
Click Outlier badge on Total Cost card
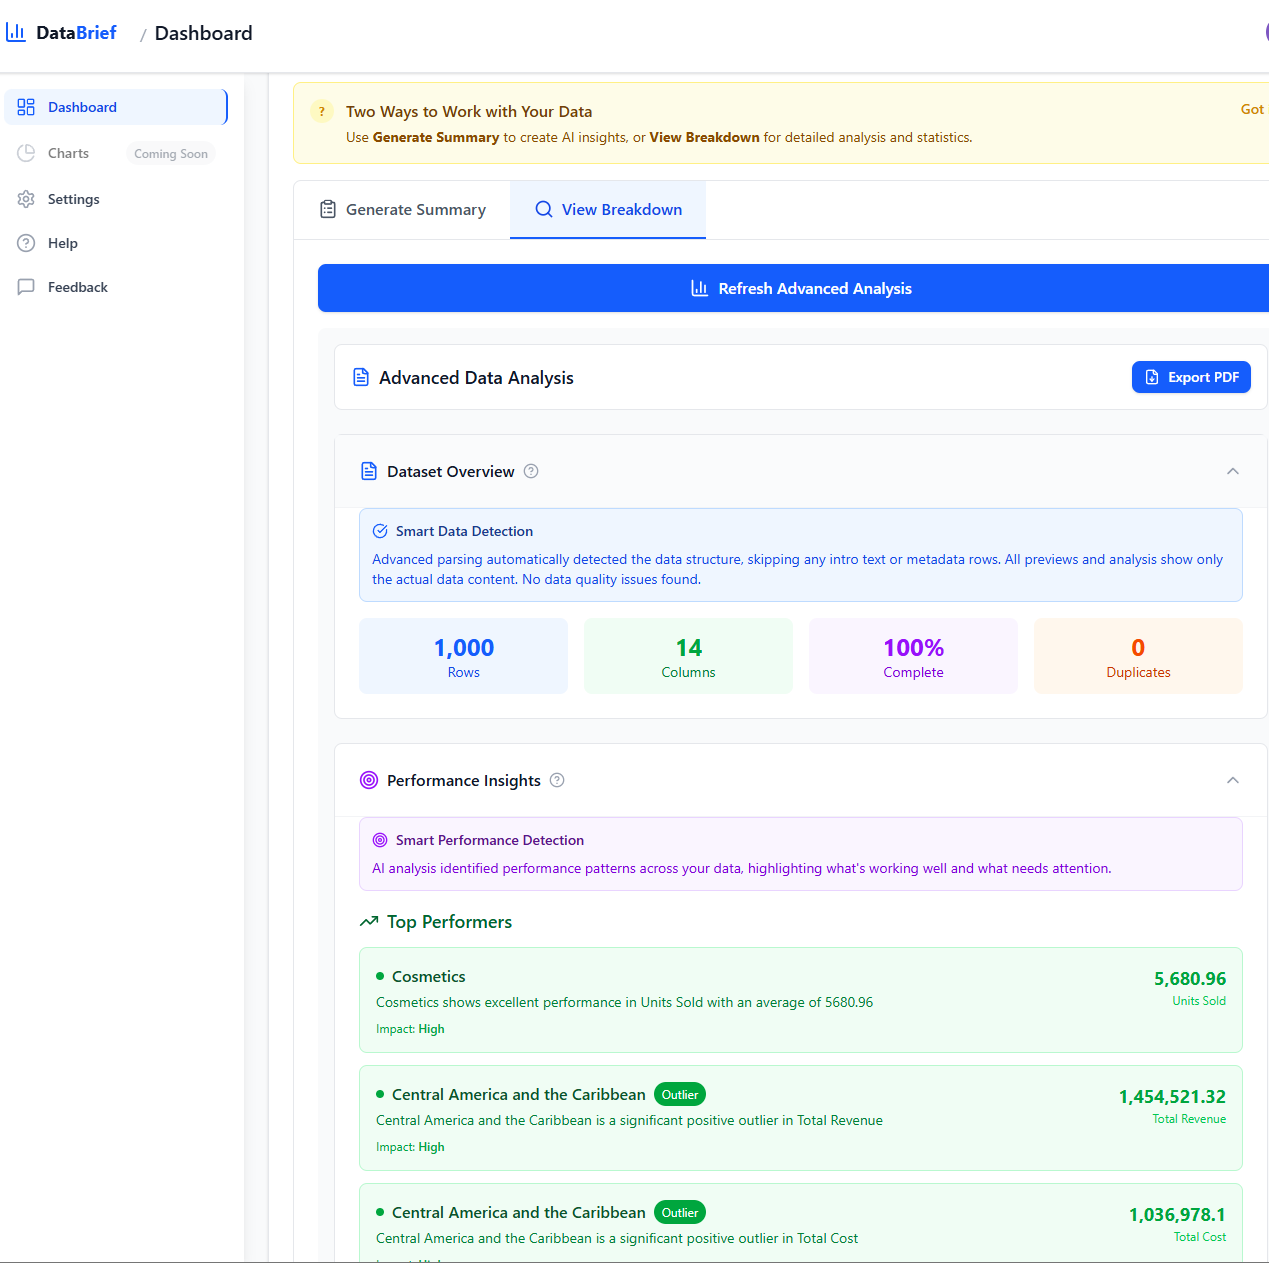[680, 1213]
